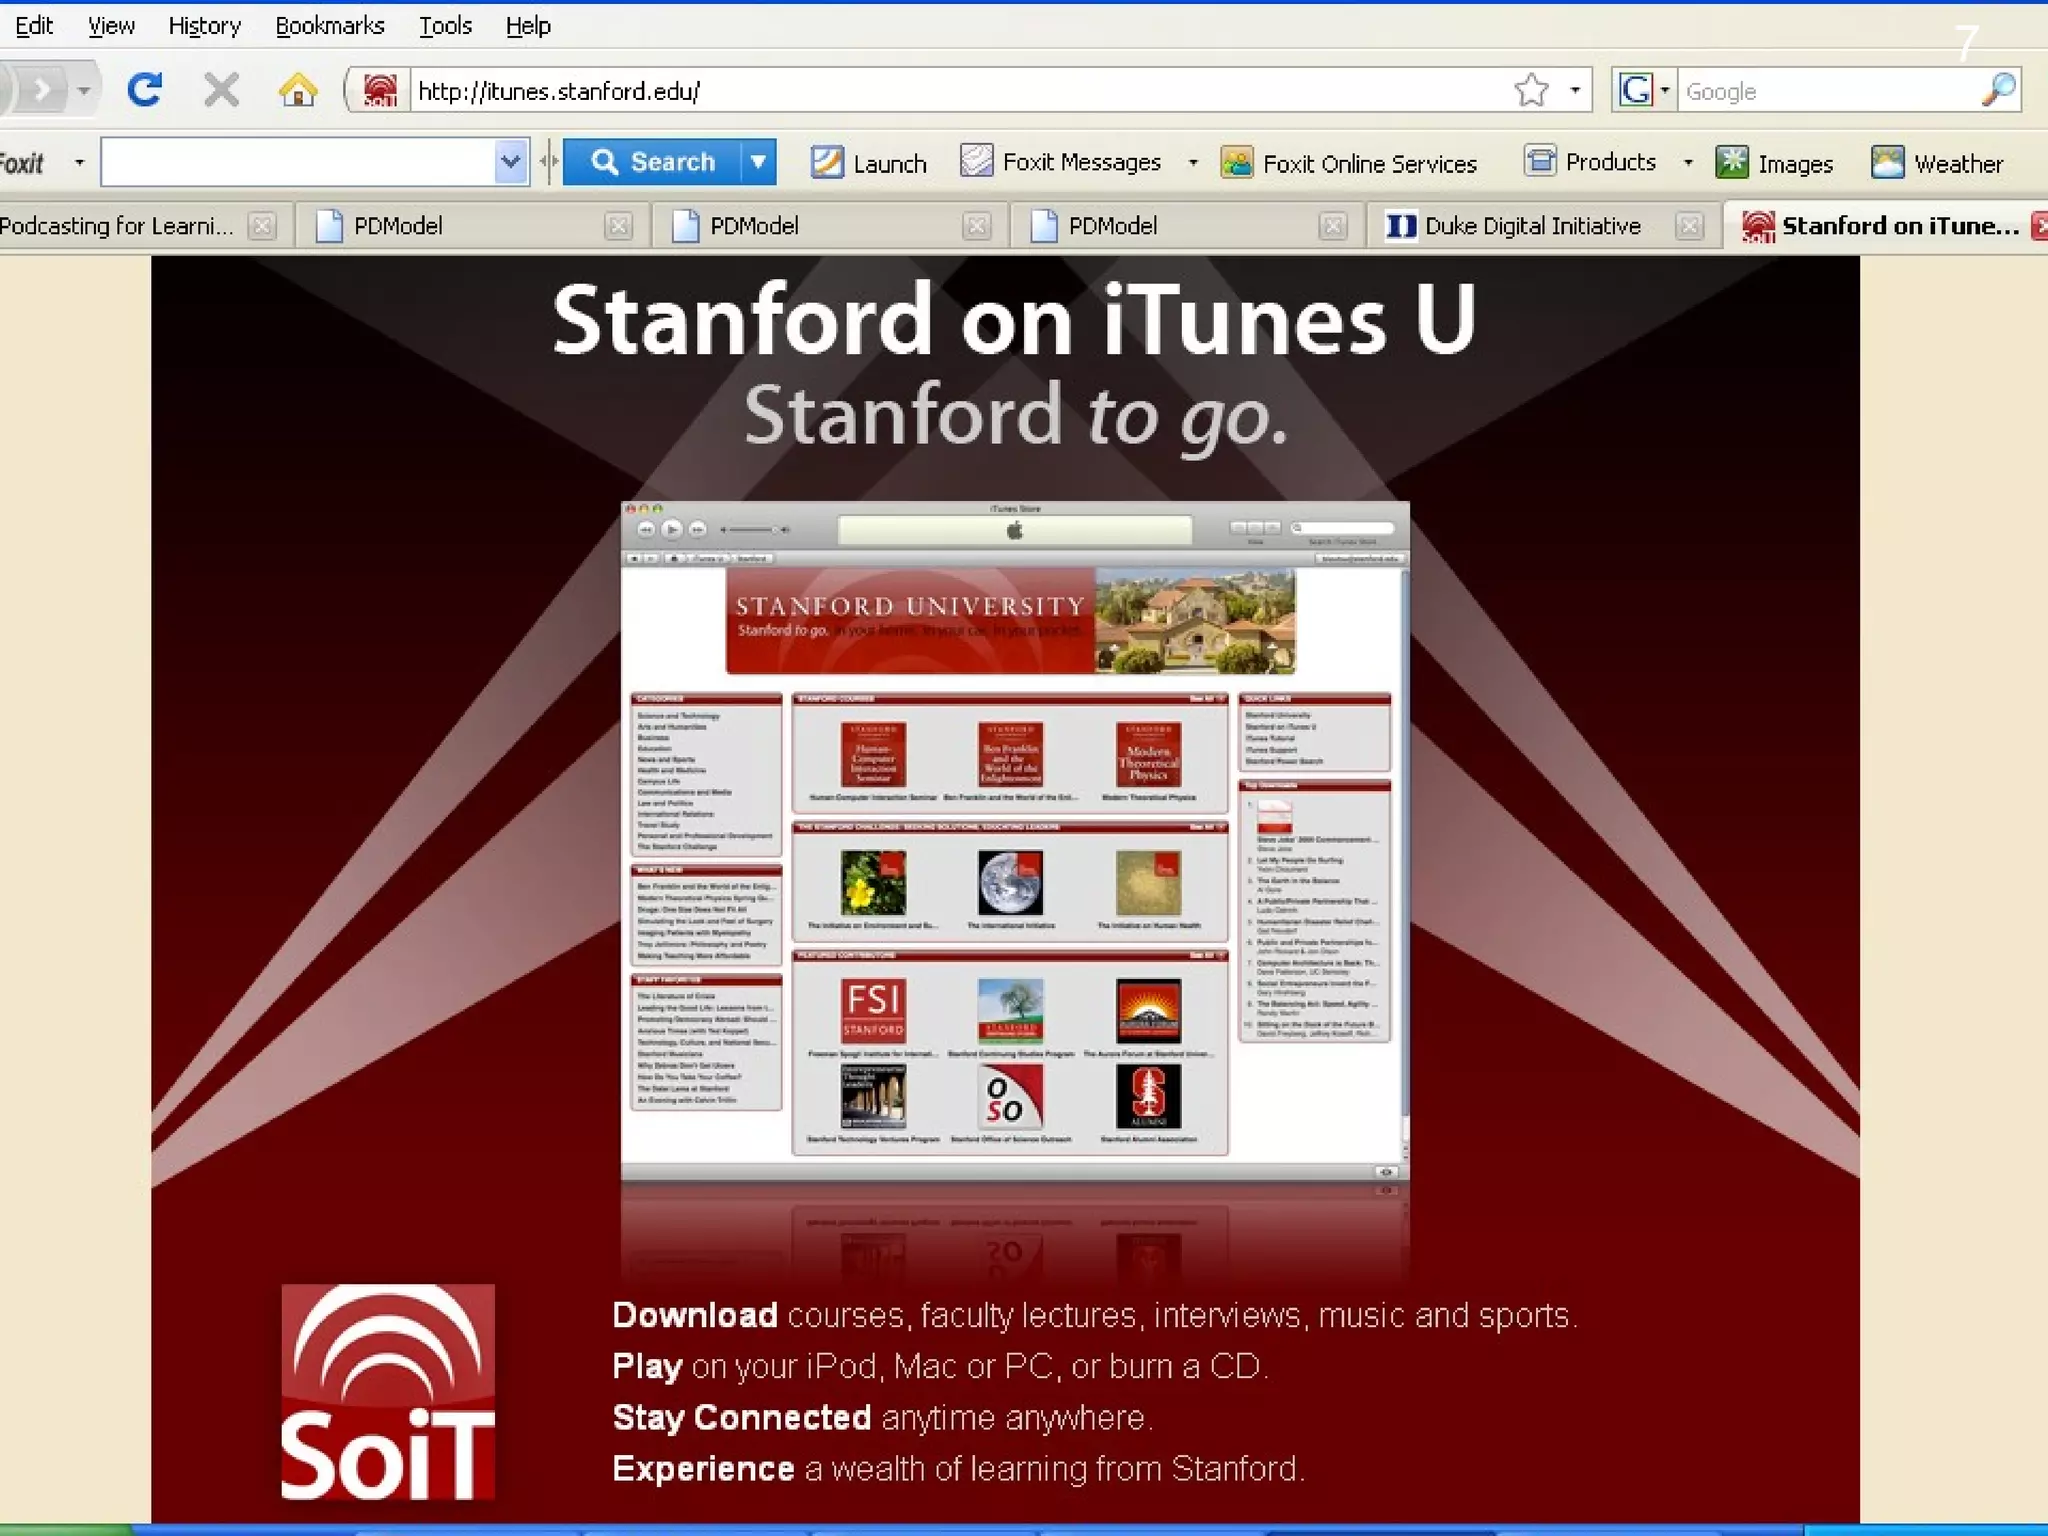
Task: Expand the blue Search button arrow
Action: (x=759, y=162)
